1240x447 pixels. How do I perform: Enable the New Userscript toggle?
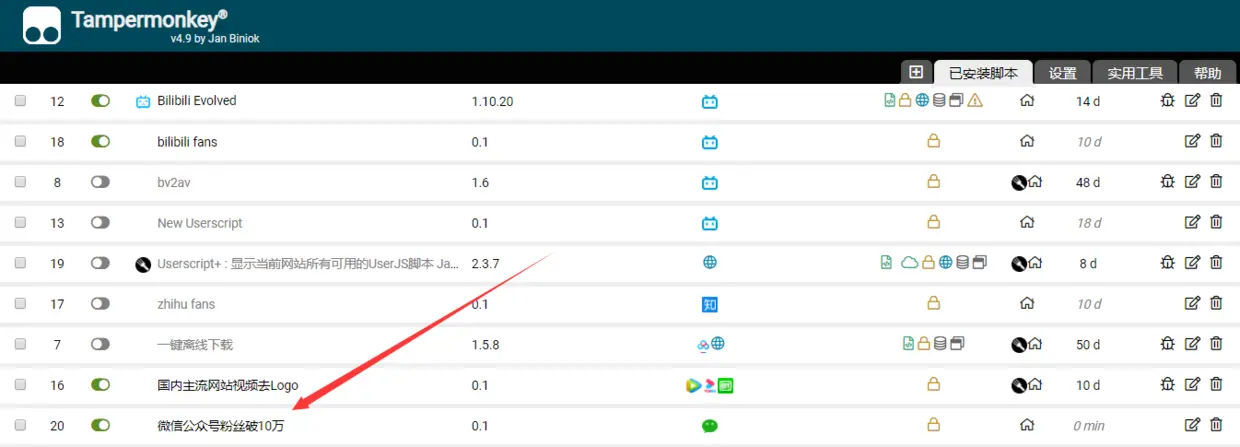pyautogui.click(x=100, y=223)
